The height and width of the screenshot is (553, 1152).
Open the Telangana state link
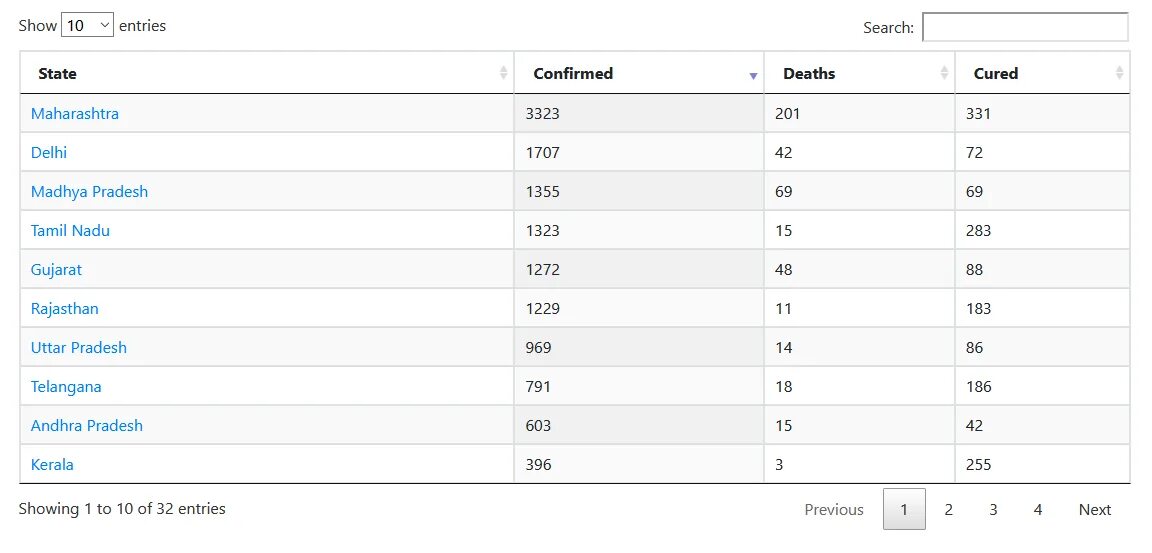(x=66, y=387)
